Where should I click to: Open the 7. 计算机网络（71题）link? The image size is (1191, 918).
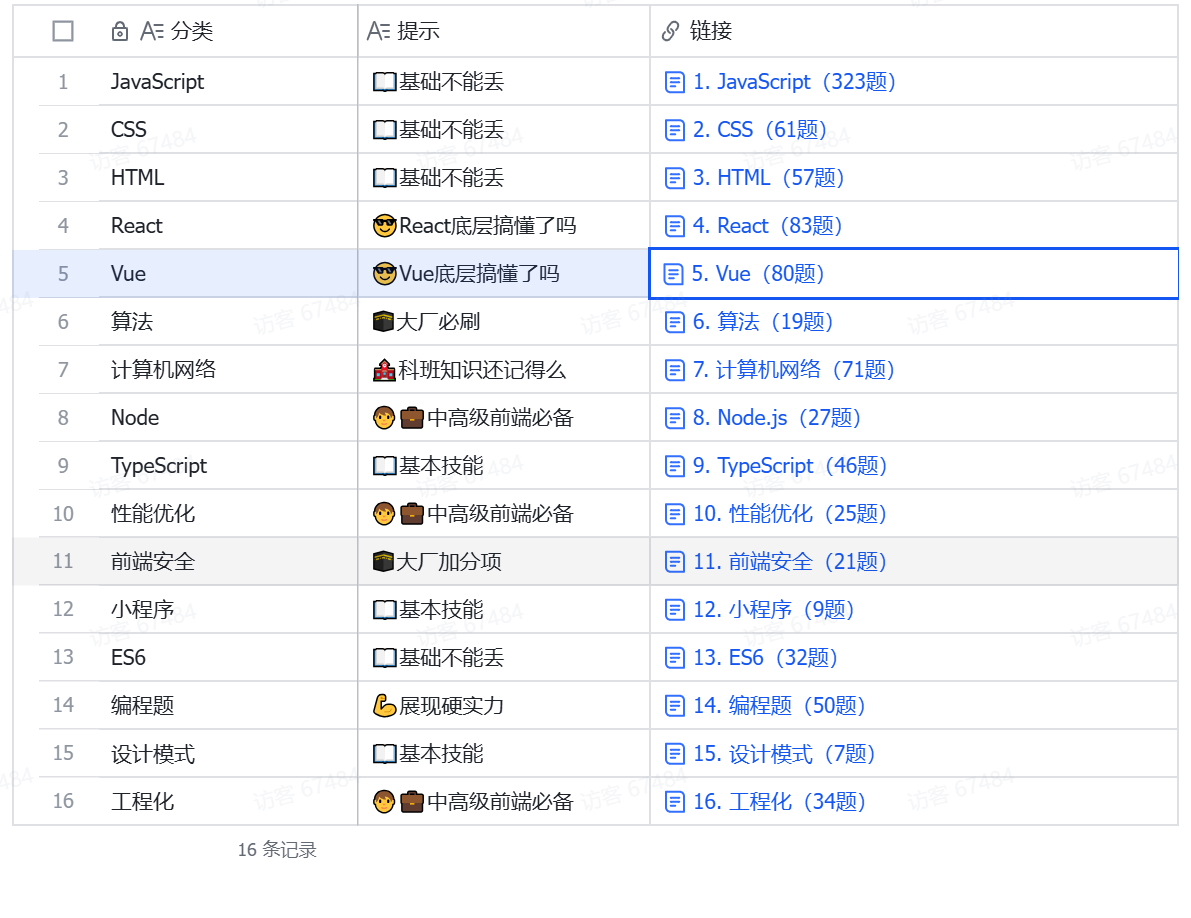click(795, 370)
